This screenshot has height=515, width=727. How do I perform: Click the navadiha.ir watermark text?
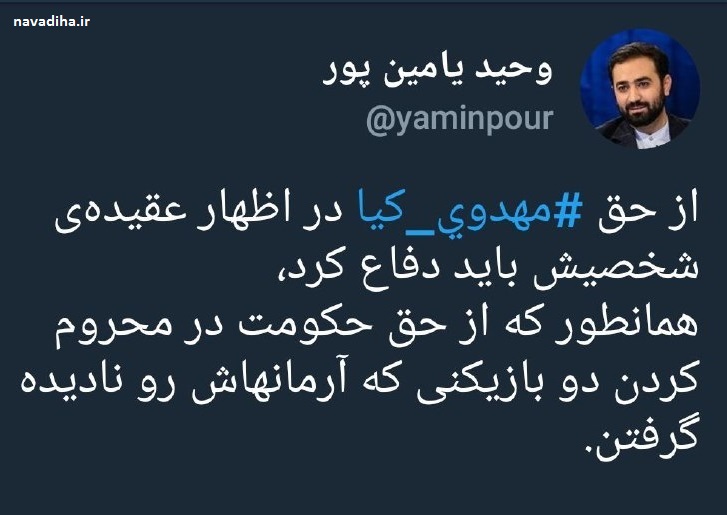pyautogui.click(x=52, y=21)
